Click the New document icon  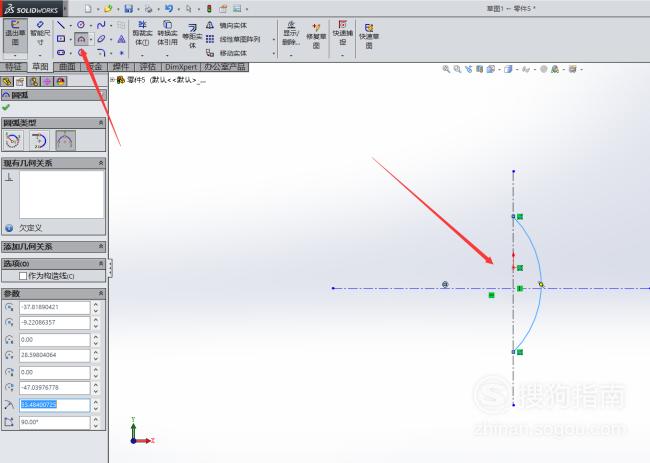88,8
